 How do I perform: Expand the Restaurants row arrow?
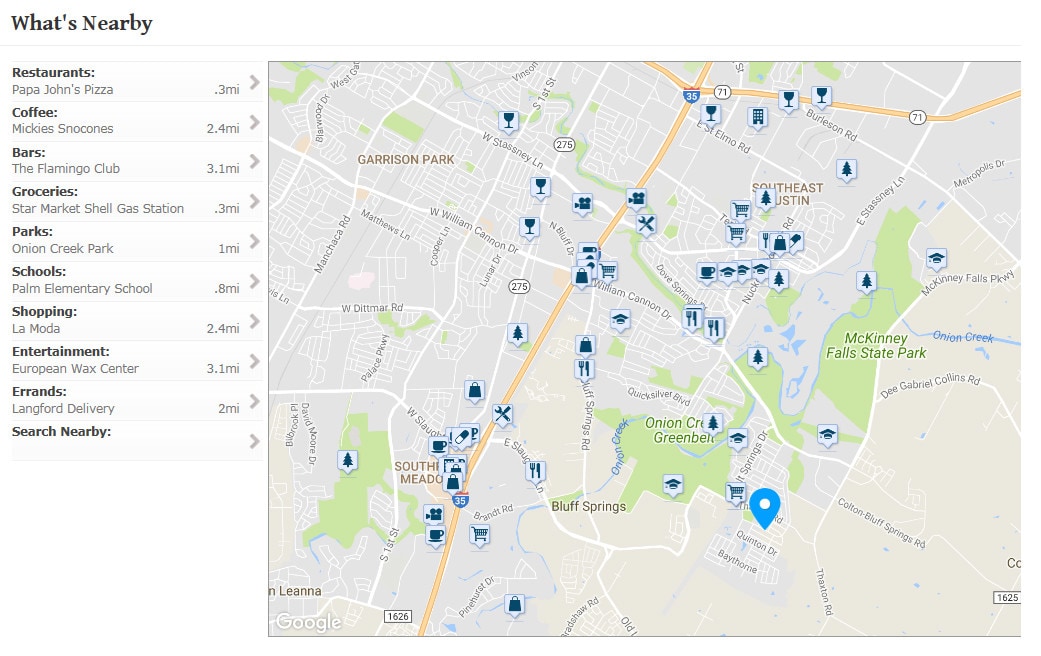pyautogui.click(x=254, y=82)
